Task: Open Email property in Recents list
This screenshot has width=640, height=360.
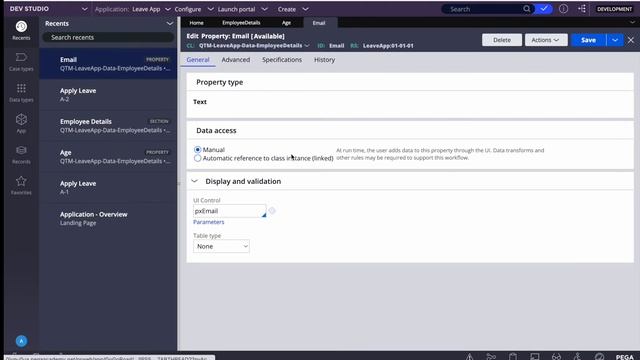Action: coord(109,64)
